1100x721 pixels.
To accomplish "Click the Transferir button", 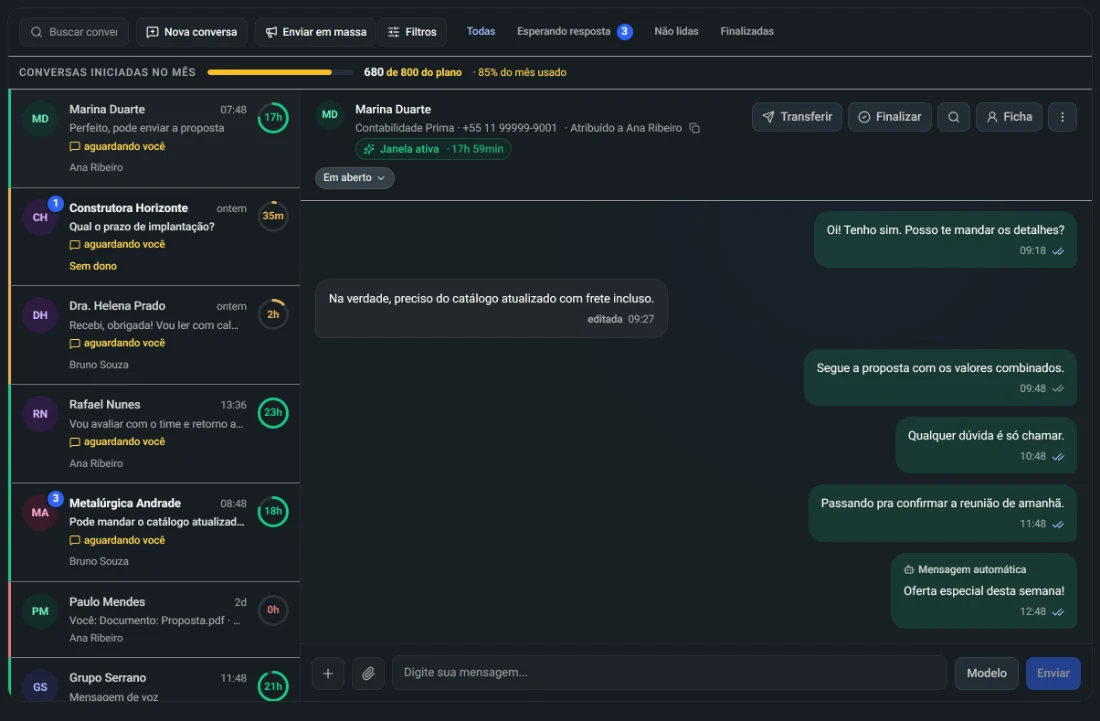I will 797,117.
